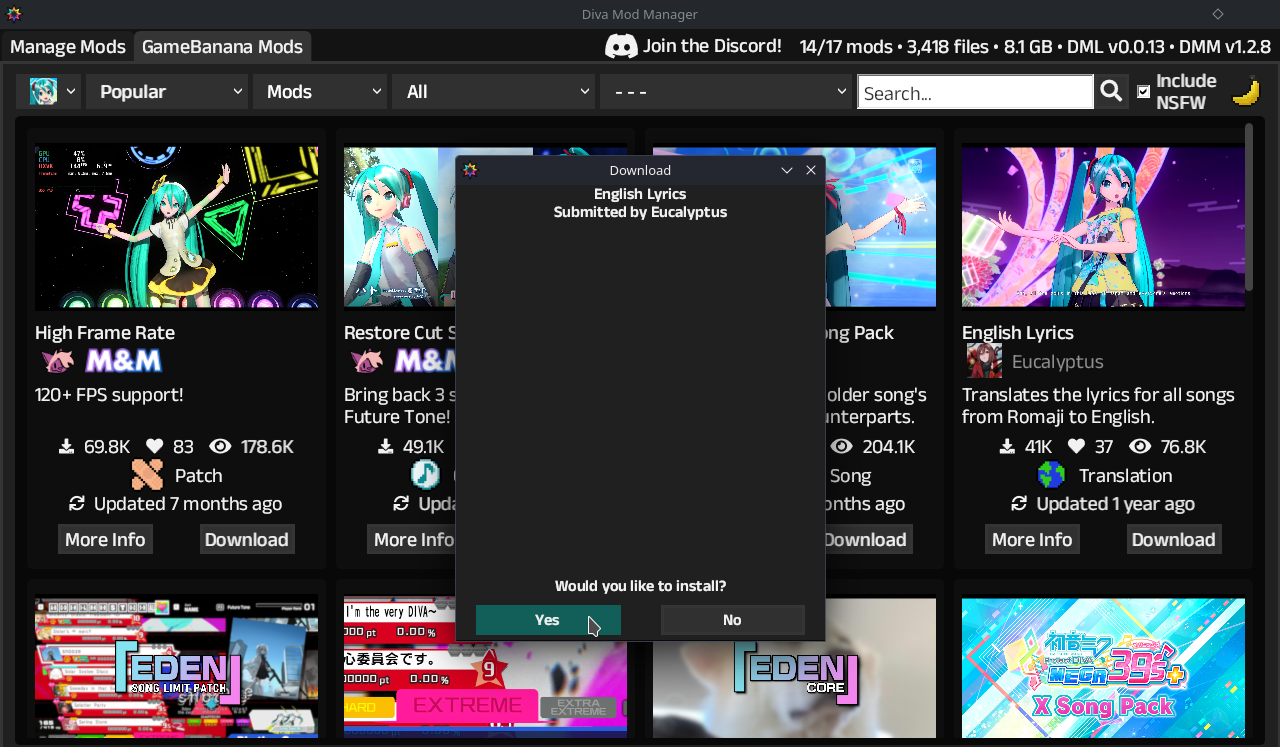Open the Popular sort dropdown

[167, 92]
